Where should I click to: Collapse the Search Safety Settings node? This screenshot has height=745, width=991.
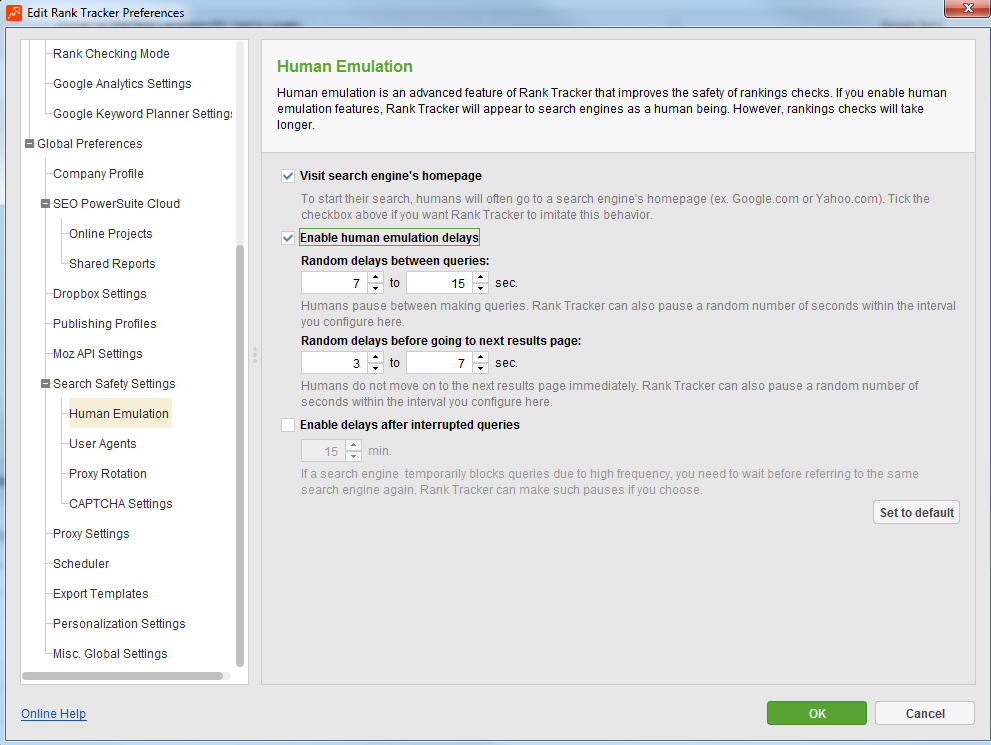[x=45, y=384]
